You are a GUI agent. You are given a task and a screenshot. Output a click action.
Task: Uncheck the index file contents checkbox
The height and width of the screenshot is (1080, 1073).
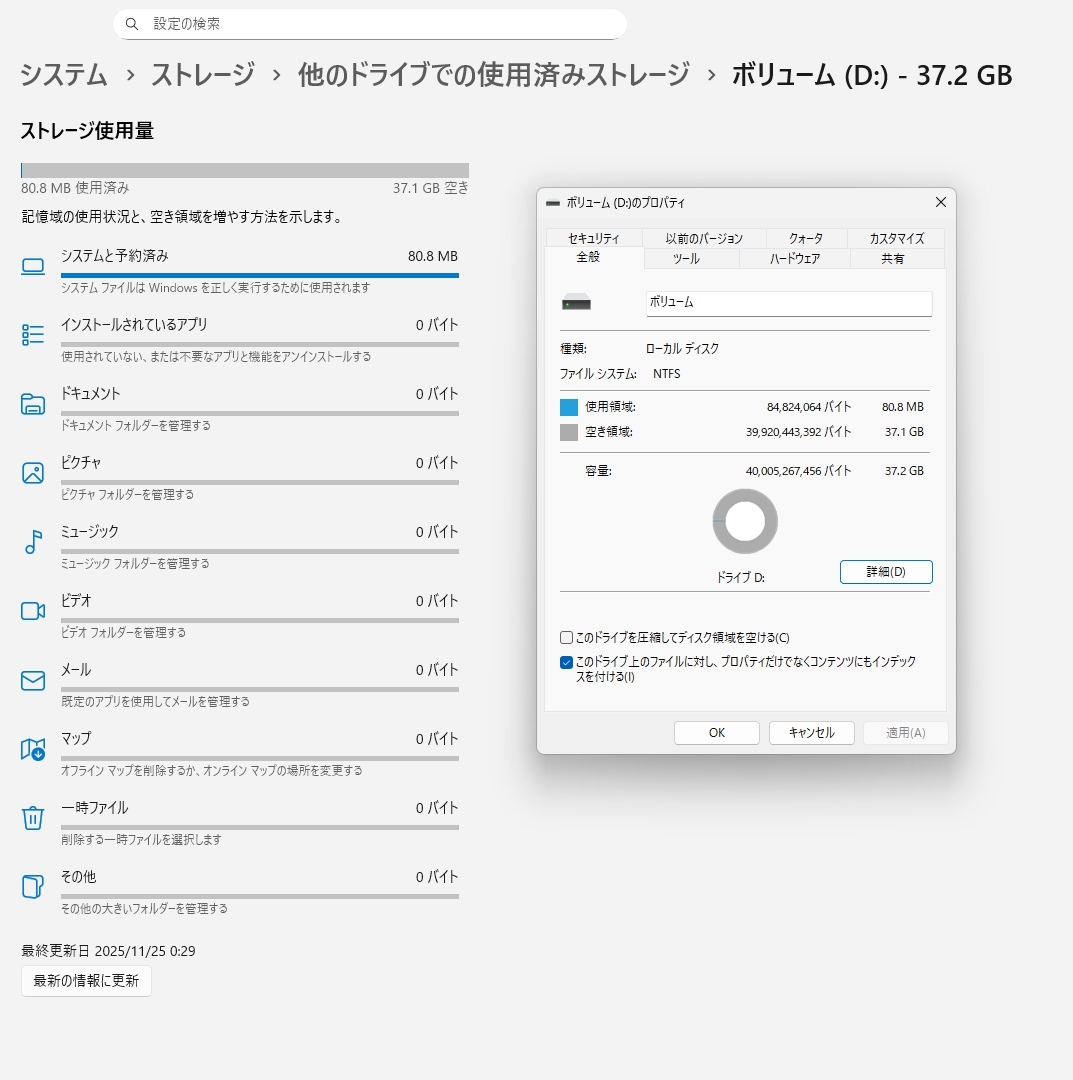point(567,662)
